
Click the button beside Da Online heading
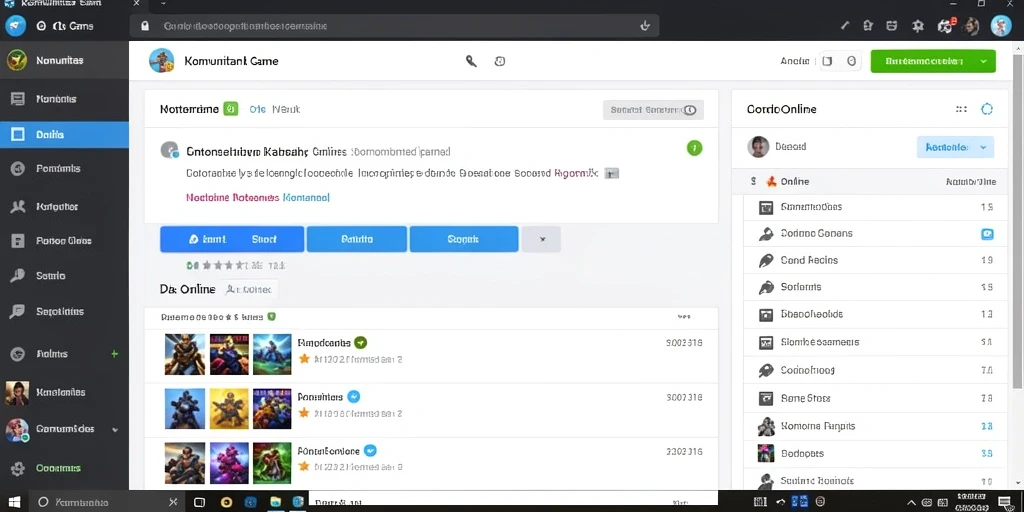(x=248, y=289)
